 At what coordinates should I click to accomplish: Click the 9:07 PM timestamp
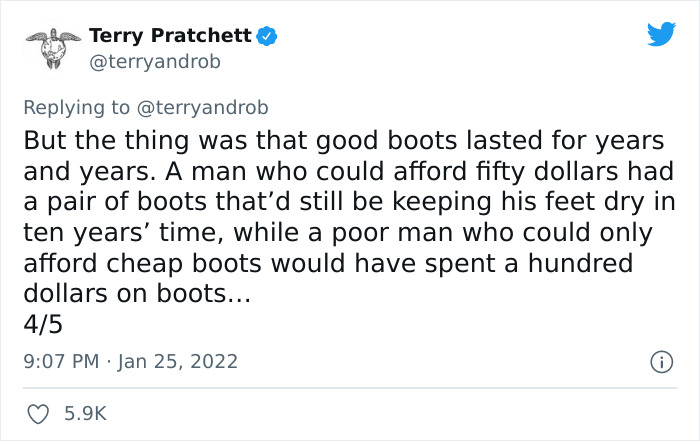tap(59, 361)
